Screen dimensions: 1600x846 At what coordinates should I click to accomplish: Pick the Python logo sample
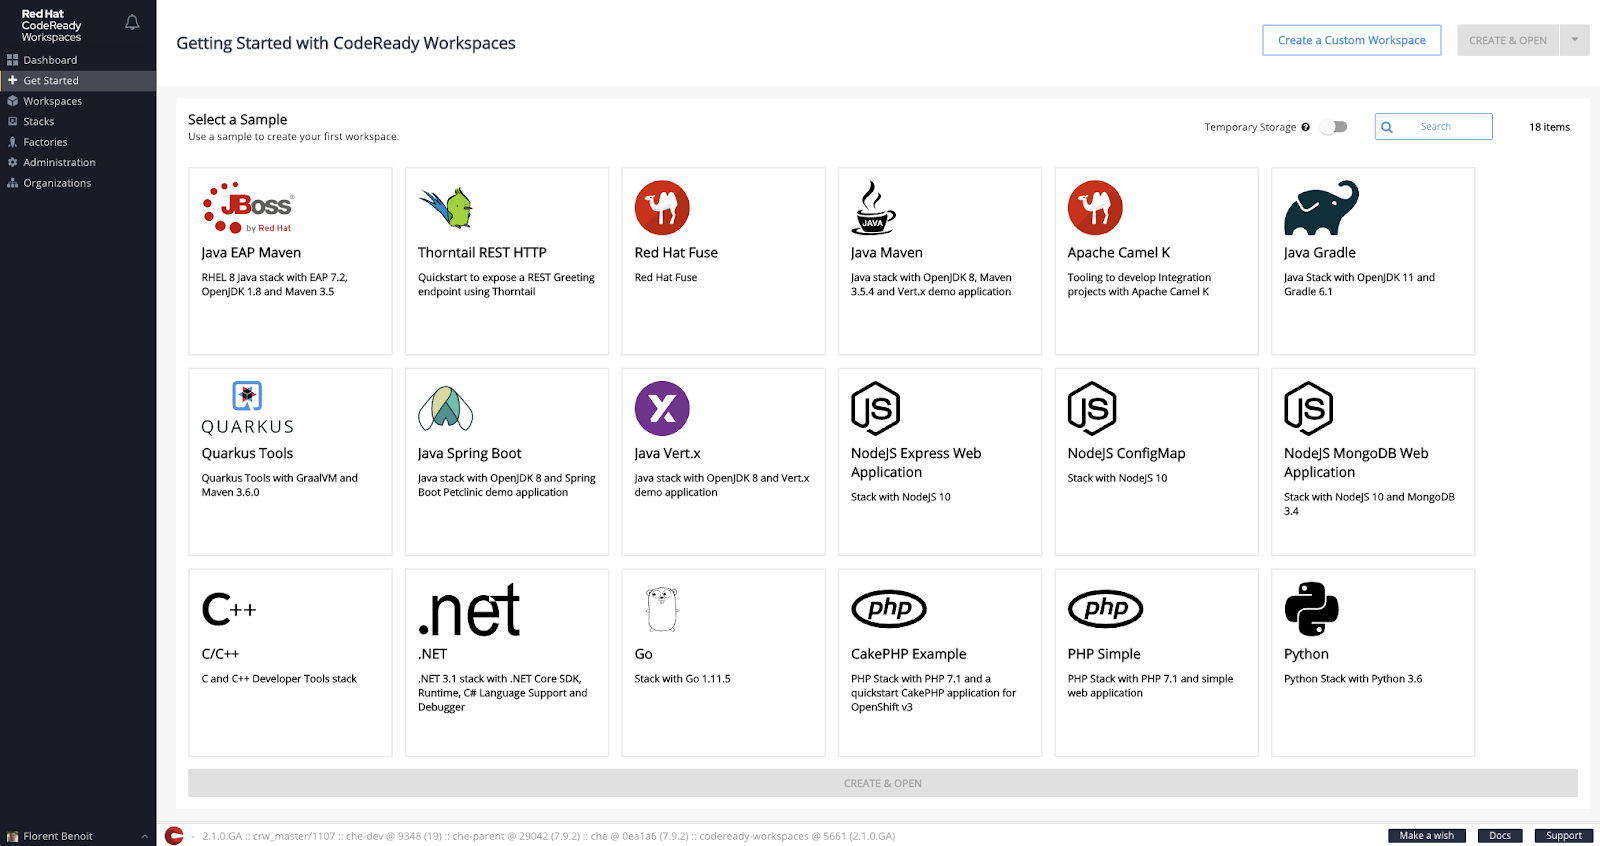pyautogui.click(x=1311, y=609)
